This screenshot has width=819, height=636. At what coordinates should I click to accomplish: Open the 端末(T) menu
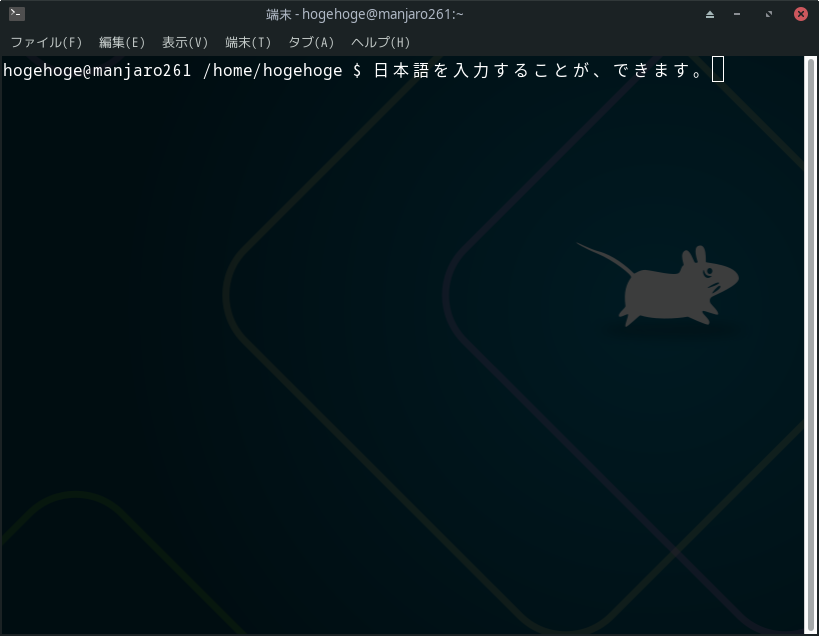(248, 42)
